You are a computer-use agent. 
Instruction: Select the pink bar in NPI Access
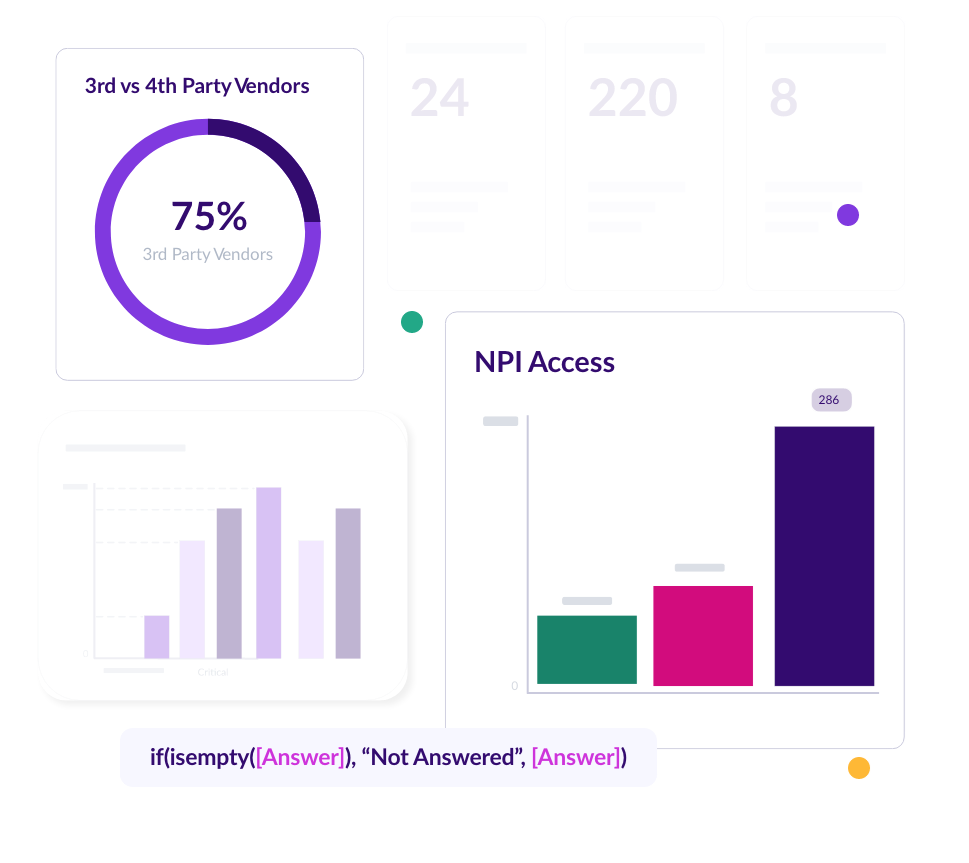tap(703, 635)
